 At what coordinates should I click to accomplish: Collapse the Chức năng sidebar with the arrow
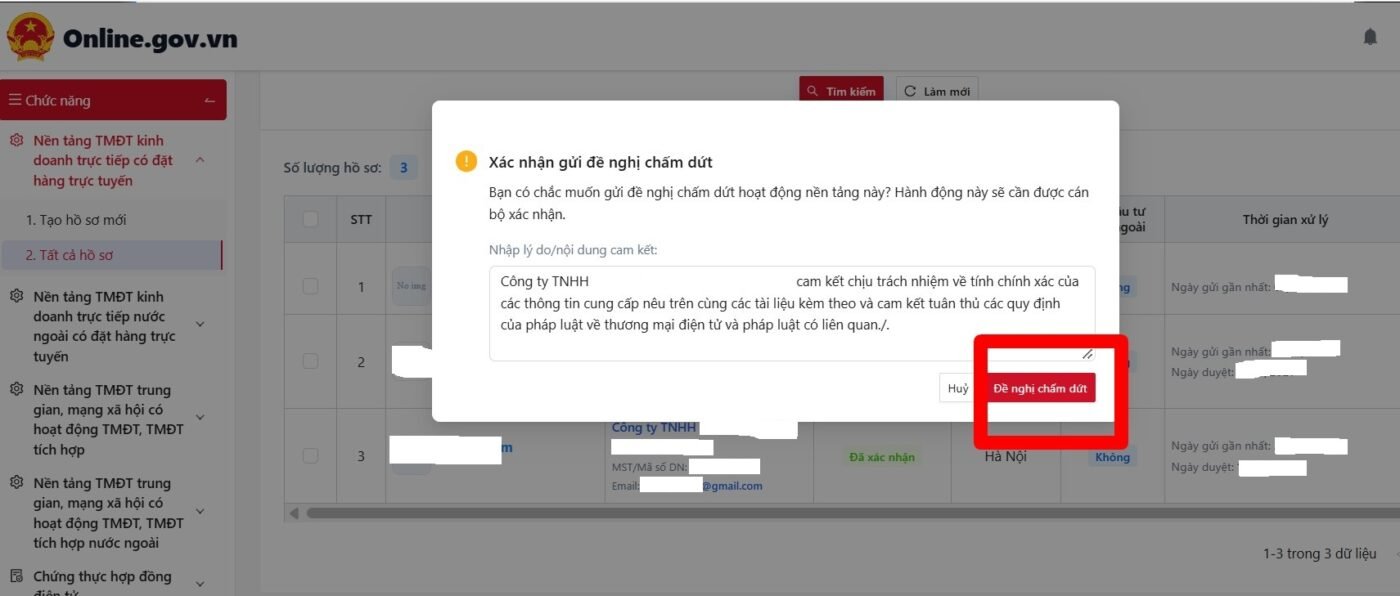(209, 101)
